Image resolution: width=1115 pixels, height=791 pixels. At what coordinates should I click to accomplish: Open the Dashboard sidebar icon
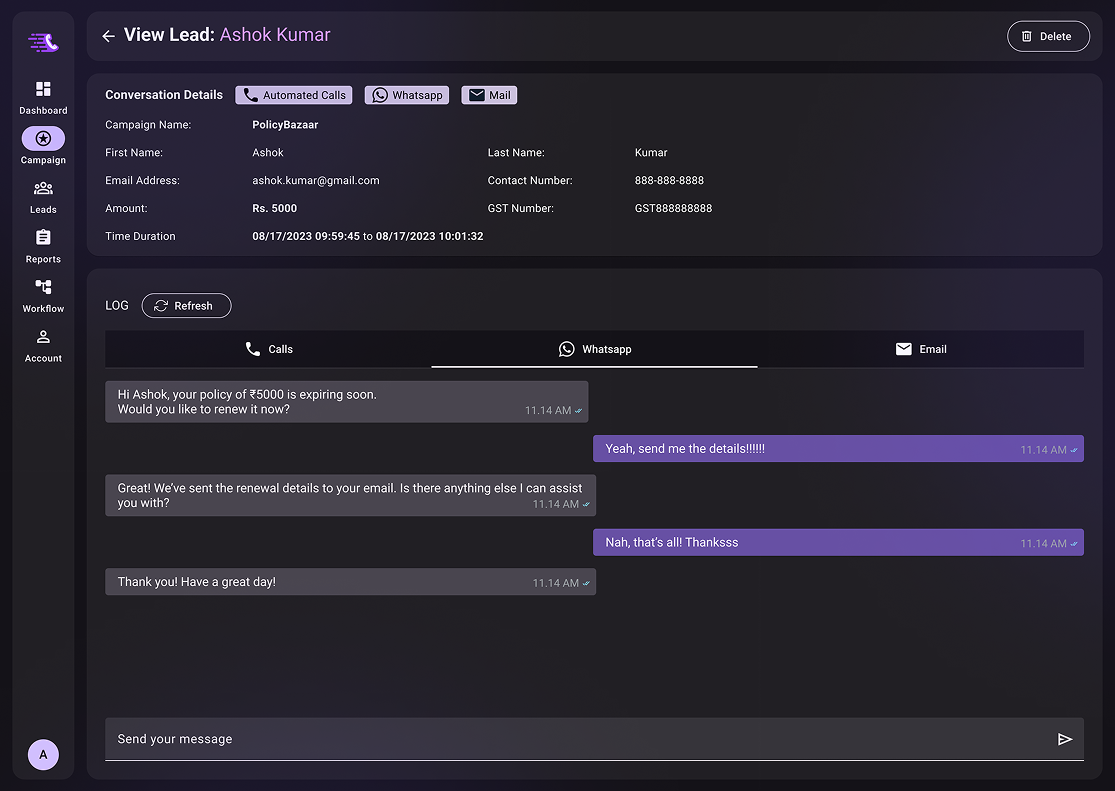(x=43, y=89)
